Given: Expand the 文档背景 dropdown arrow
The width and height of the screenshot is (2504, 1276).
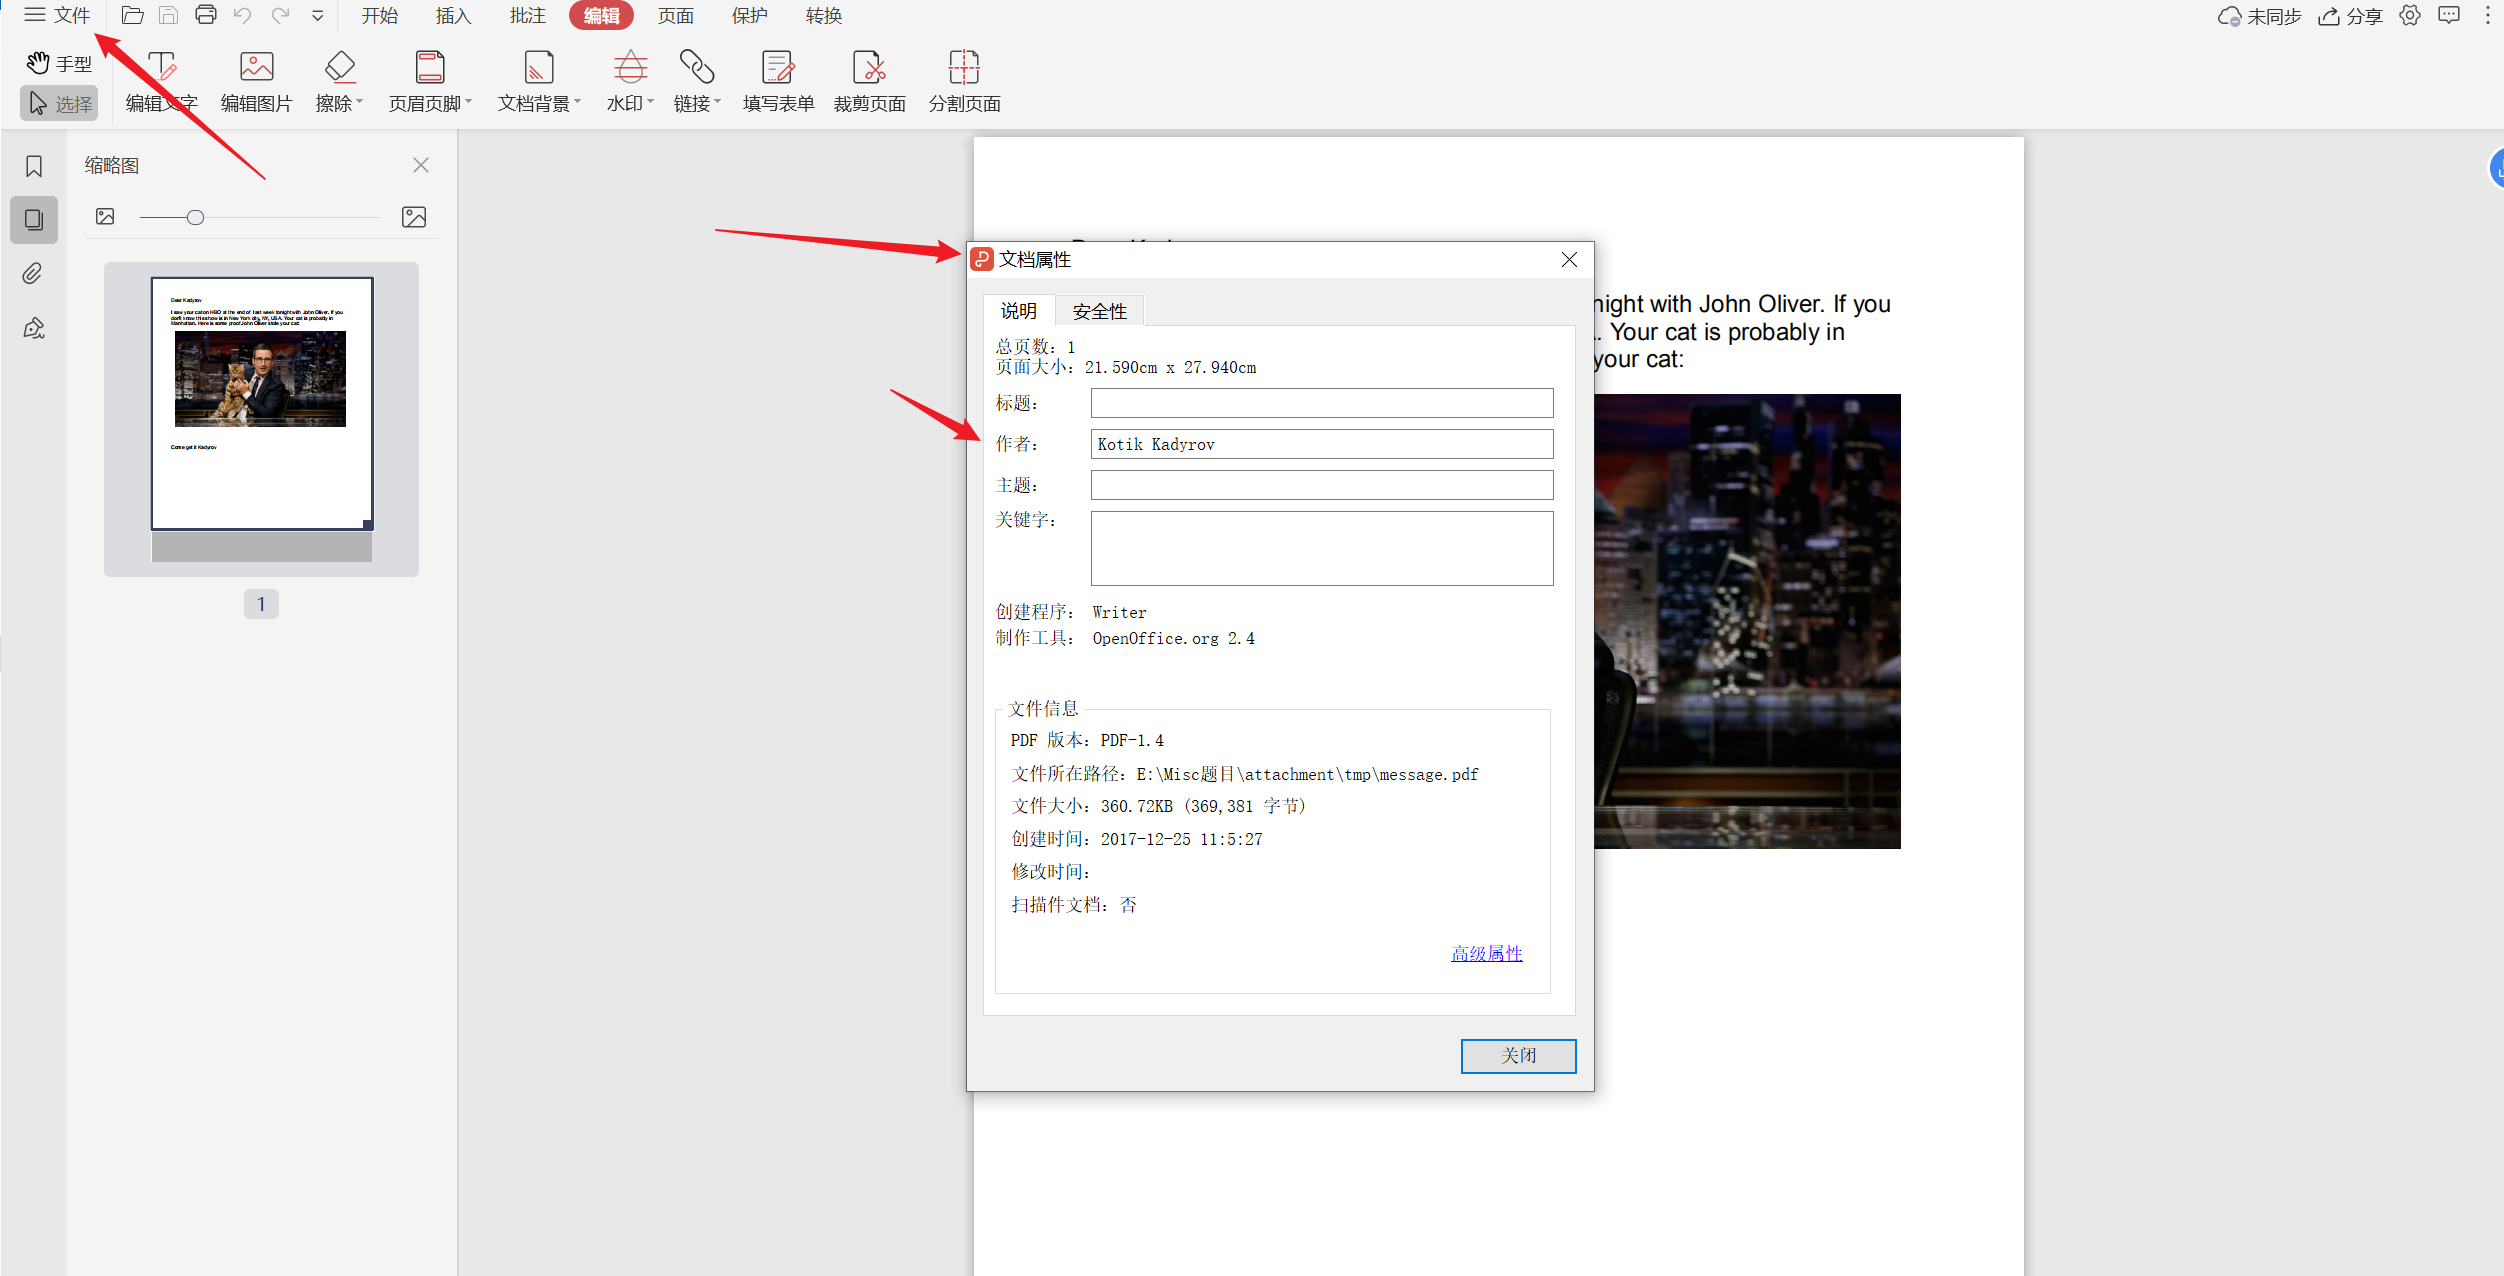Looking at the screenshot, I should click(577, 102).
